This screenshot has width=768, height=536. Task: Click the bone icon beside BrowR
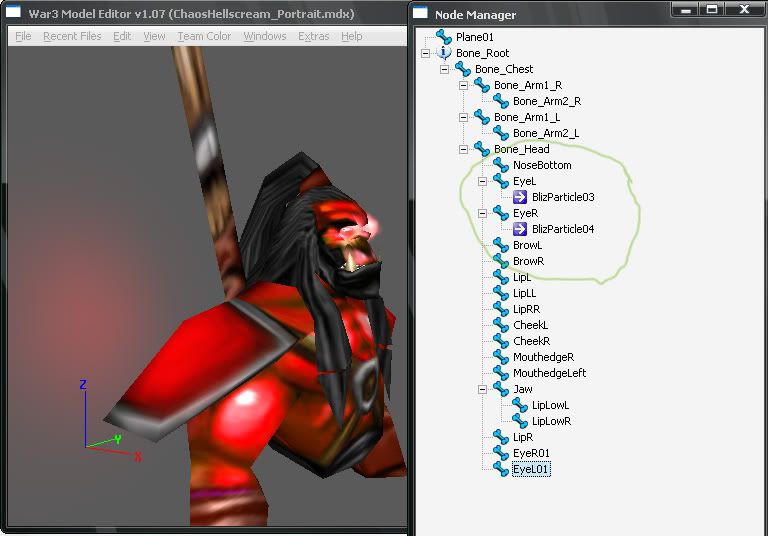click(x=501, y=261)
